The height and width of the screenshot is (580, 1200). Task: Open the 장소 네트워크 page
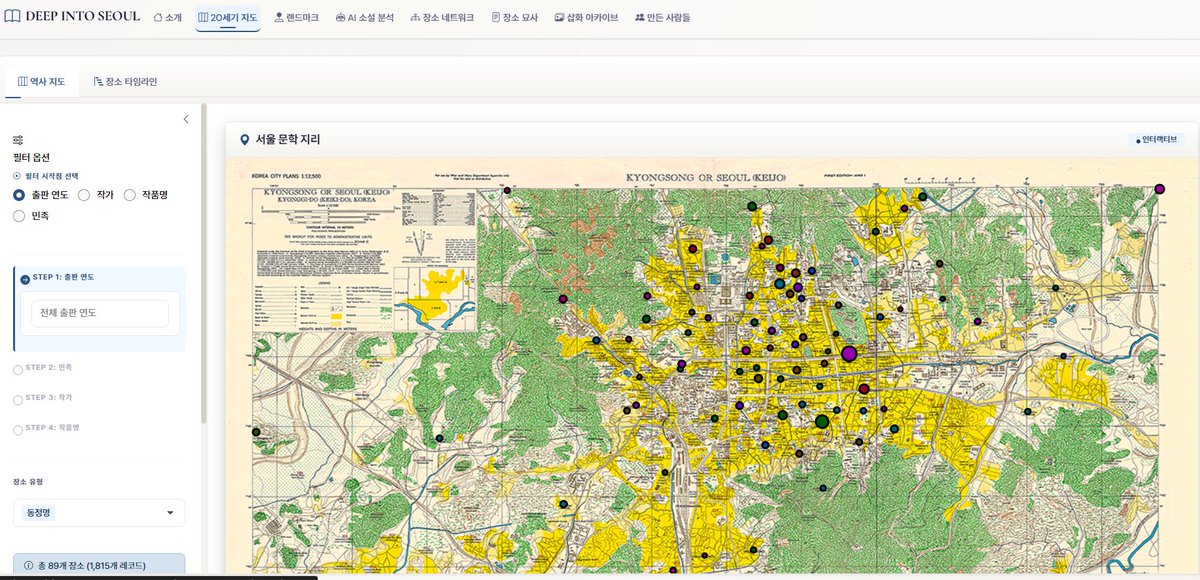click(x=442, y=18)
